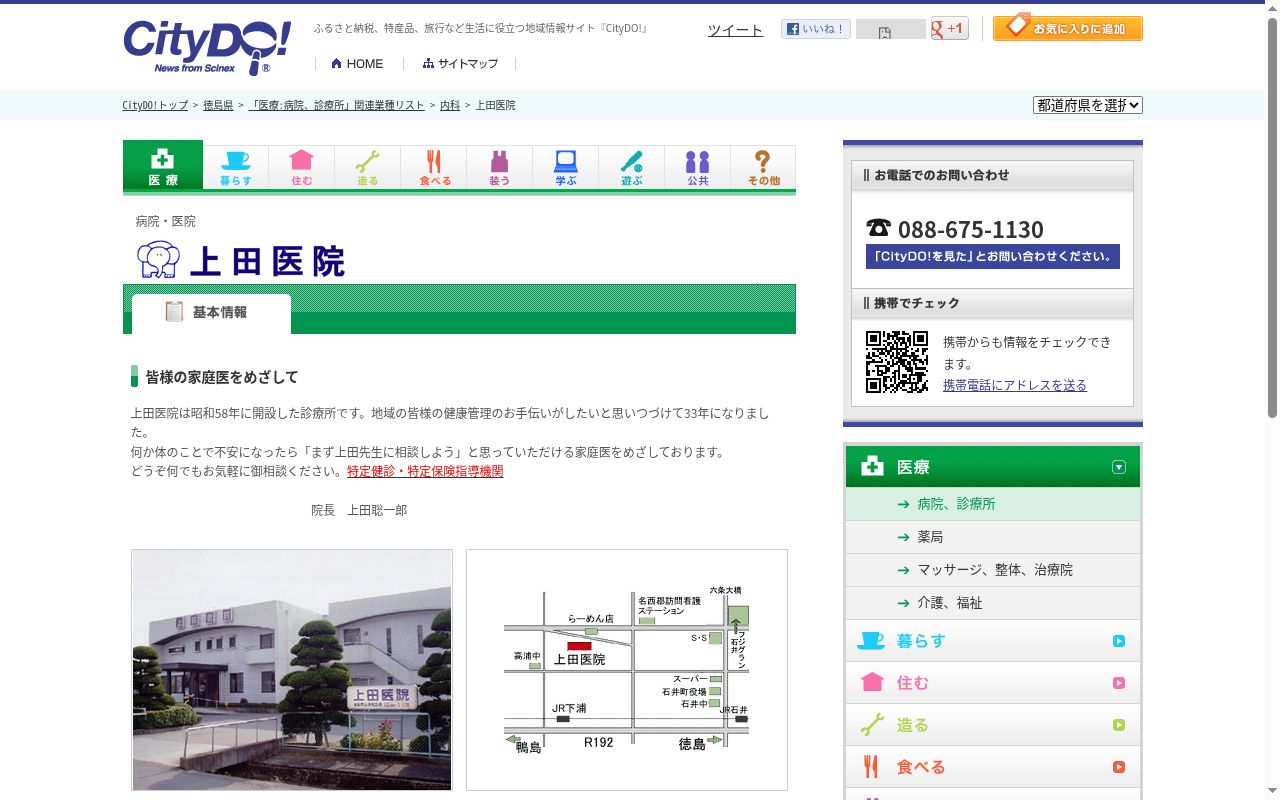Screen dimensions: 1280x800
Task: Click the Facebook いいね! button
Action: (816, 29)
